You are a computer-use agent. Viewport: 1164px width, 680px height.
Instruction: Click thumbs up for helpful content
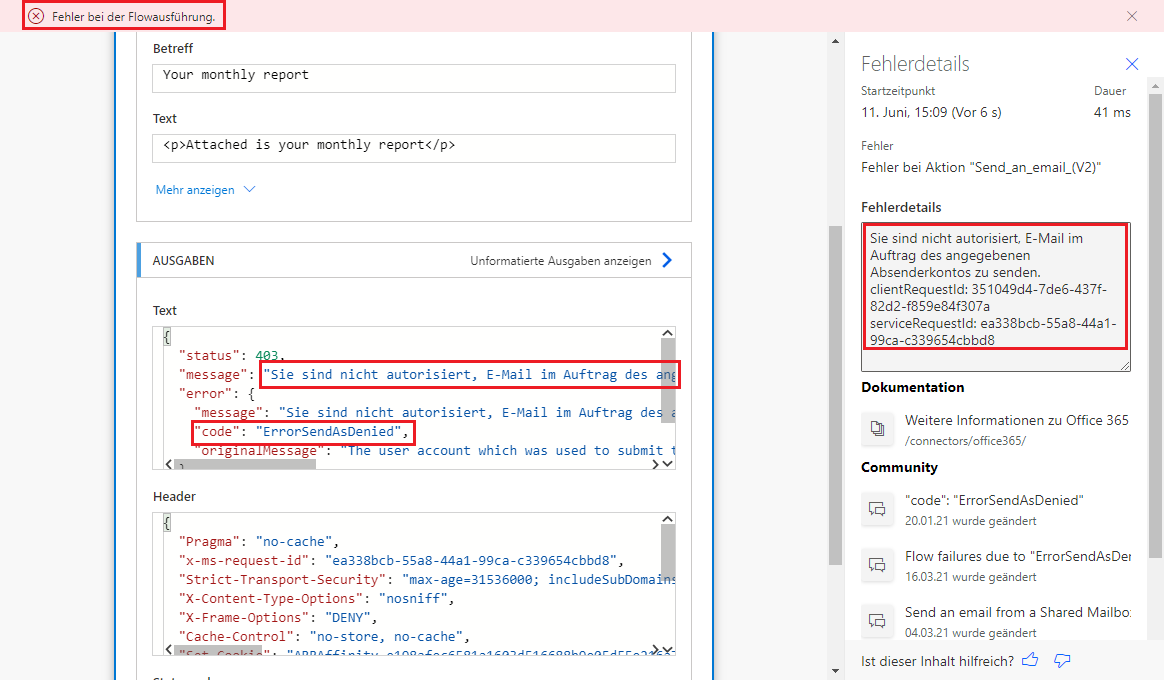coord(1030,660)
